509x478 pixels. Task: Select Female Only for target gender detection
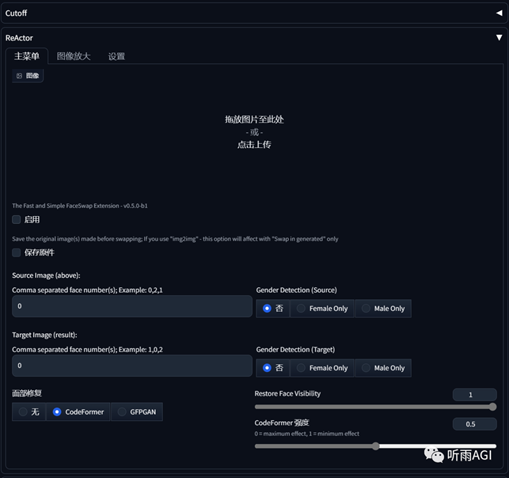322,368
